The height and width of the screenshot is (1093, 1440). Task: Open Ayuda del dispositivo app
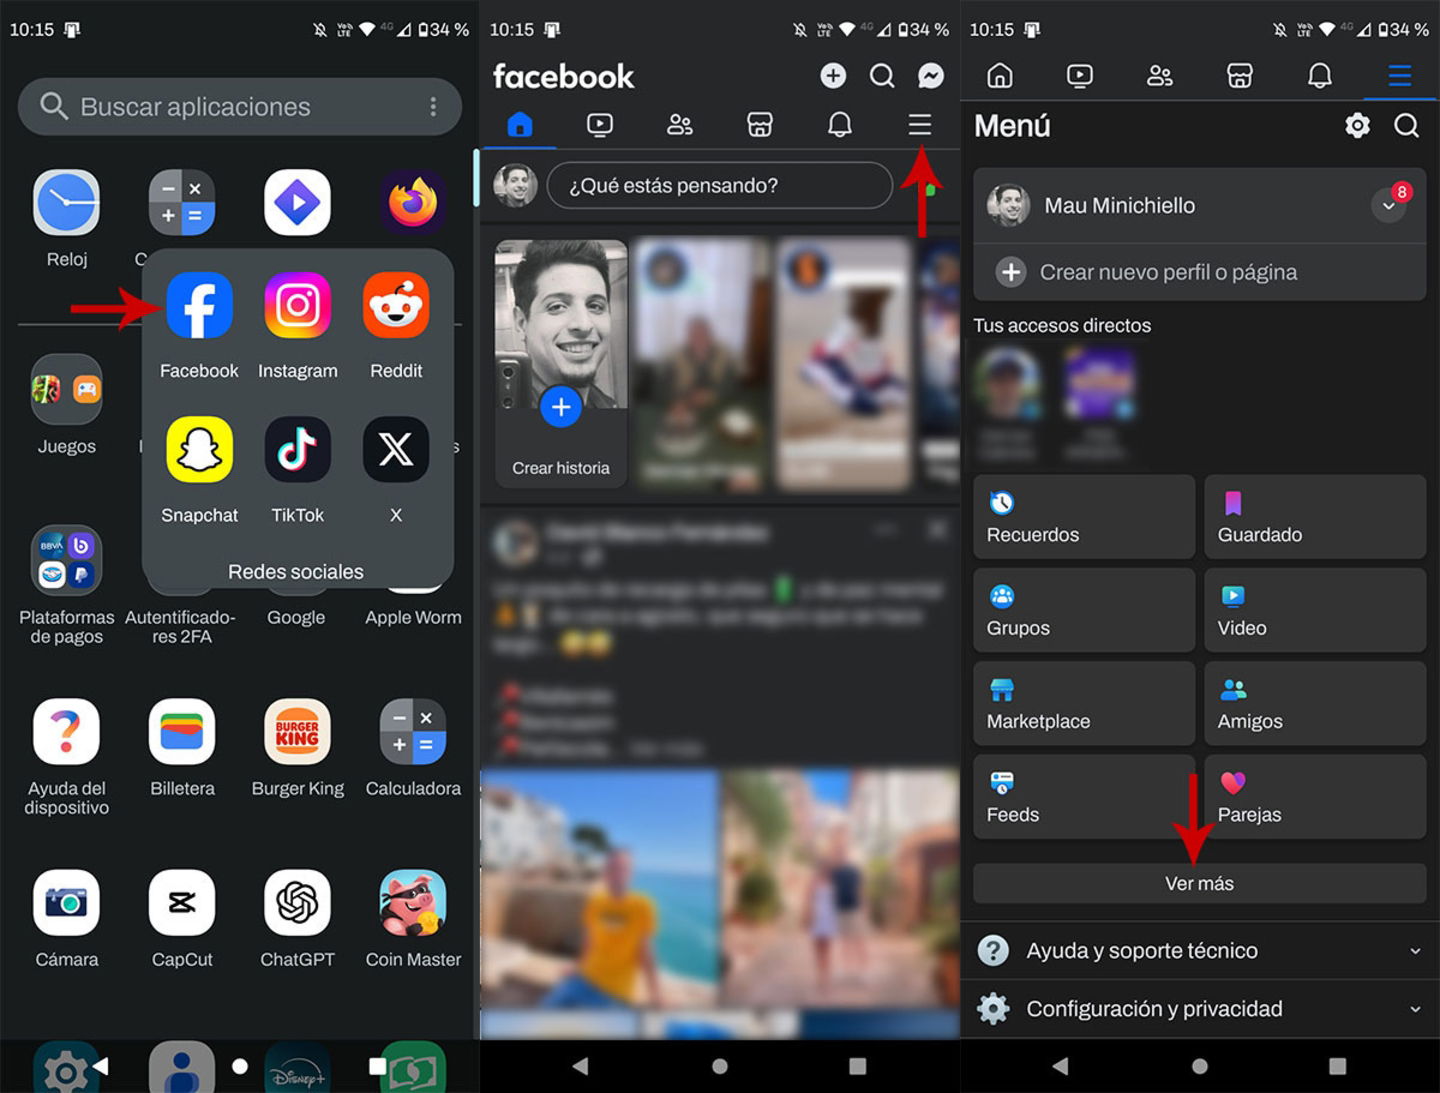(x=67, y=732)
